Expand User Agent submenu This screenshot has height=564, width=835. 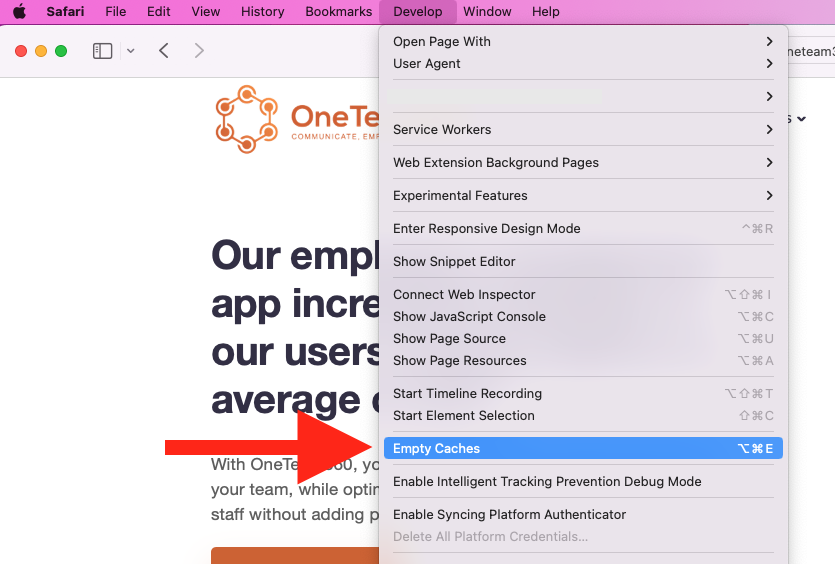pyautogui.click(x=583, y=63)
